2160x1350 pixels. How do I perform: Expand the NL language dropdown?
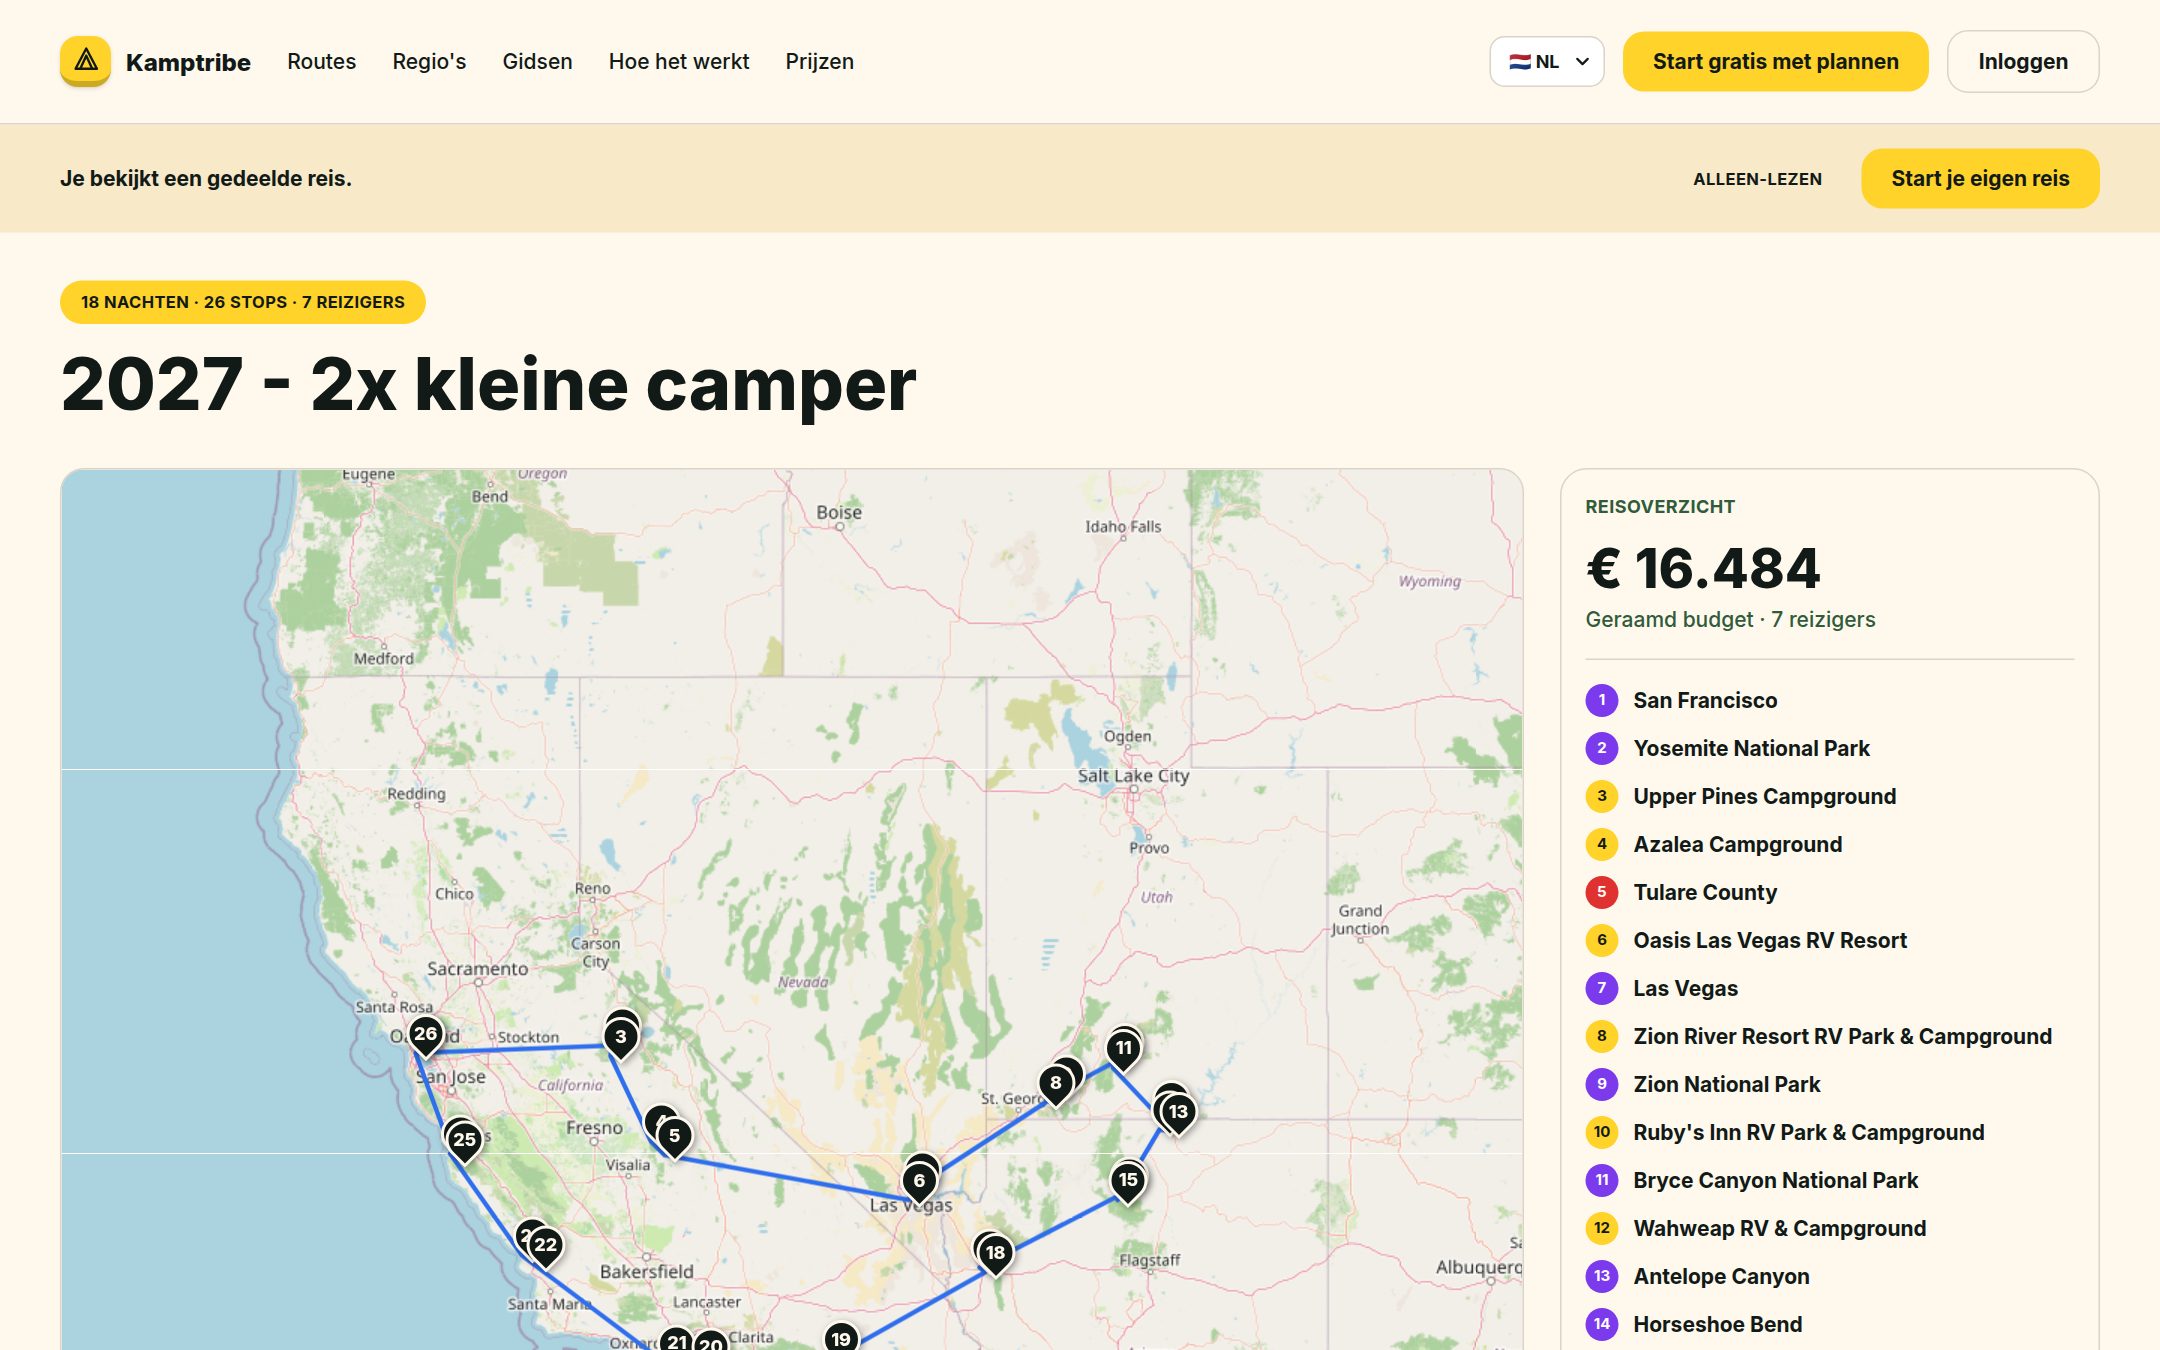1547,62
